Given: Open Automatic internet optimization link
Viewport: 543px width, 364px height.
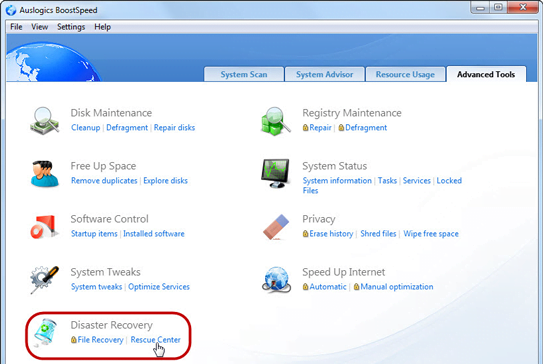Looking at the screenshot, I should (328, 286).
